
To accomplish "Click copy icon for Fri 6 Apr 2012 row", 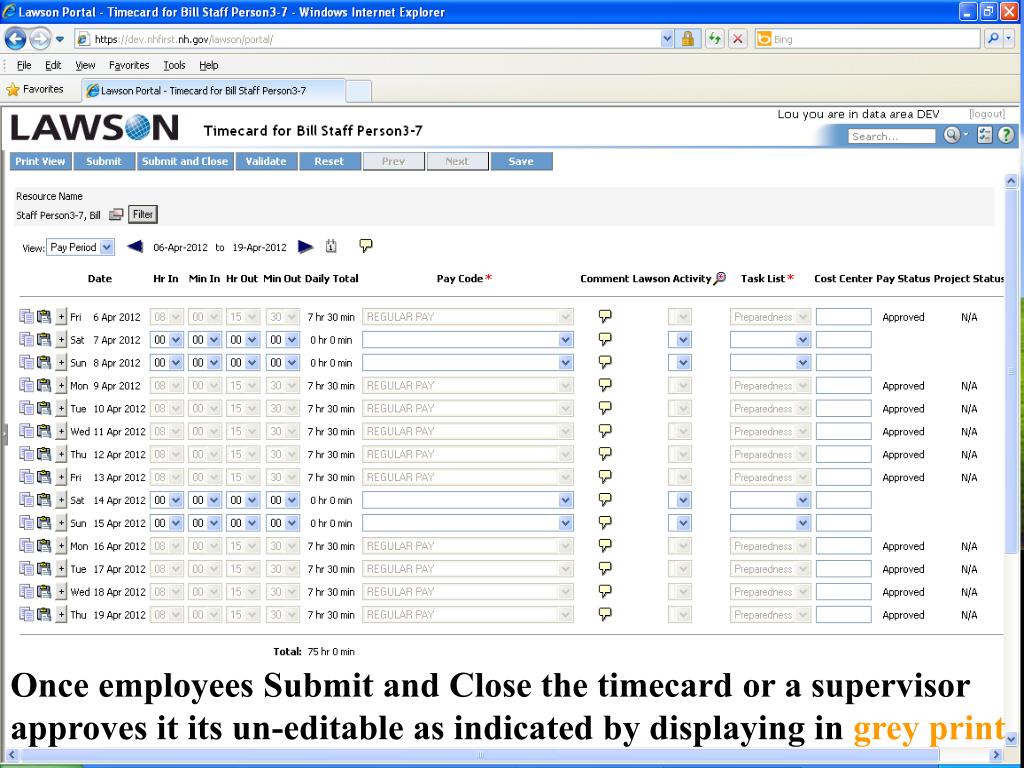I will coord(26,317).
